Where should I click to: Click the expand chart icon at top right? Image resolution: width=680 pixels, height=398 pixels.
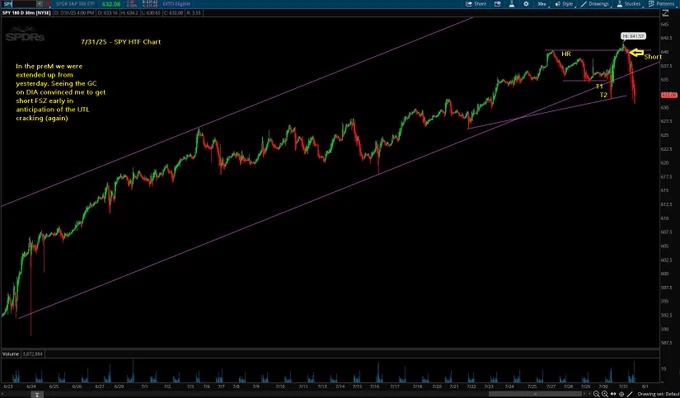pyautogui.click(x=666, y=13)
